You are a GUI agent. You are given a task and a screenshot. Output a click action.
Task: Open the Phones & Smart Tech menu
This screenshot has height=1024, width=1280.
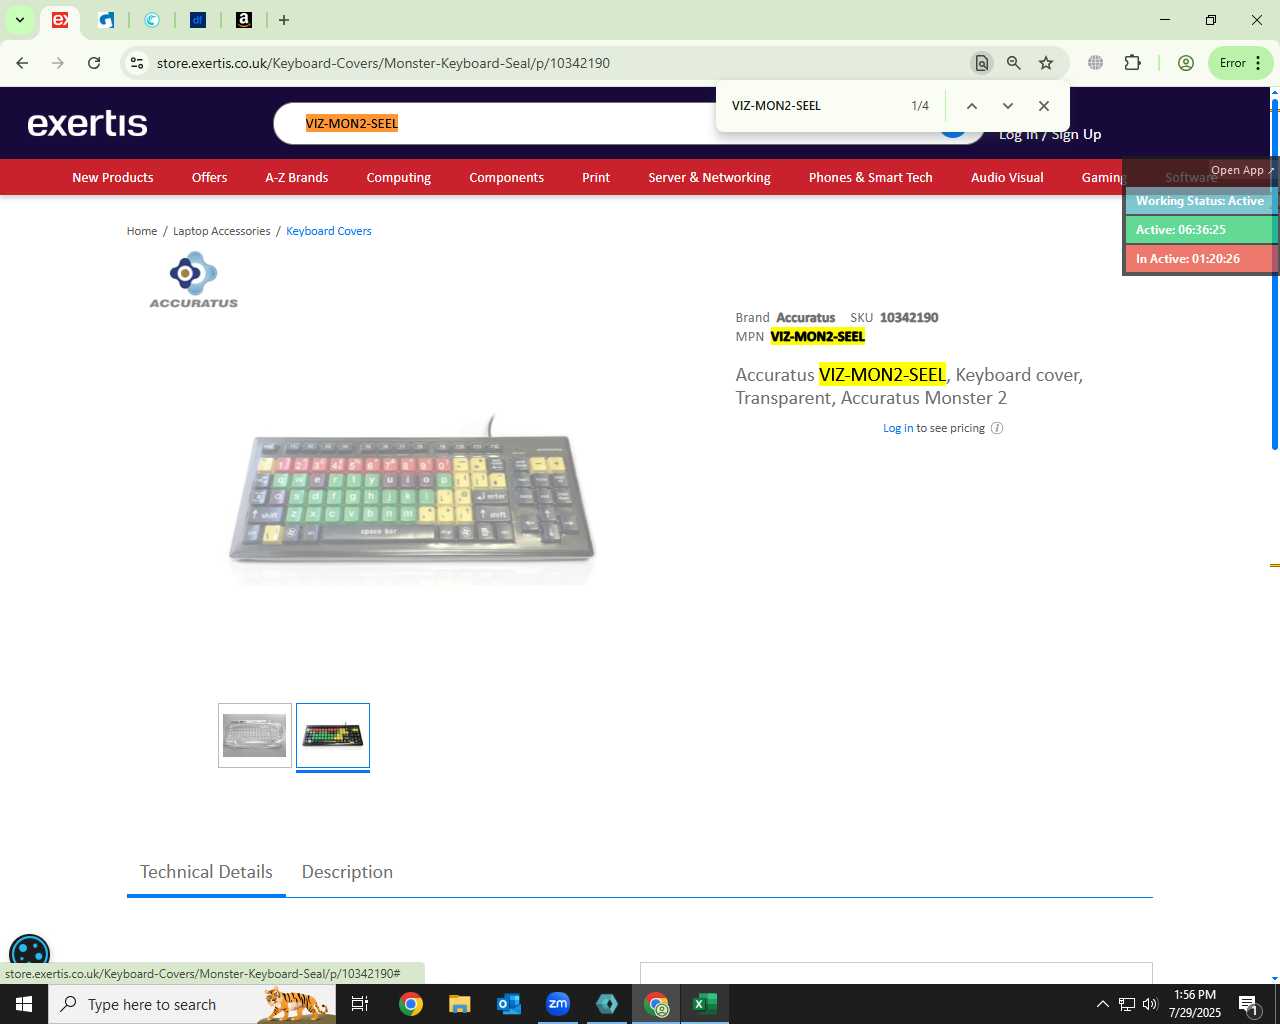click(x=871, y=177)
